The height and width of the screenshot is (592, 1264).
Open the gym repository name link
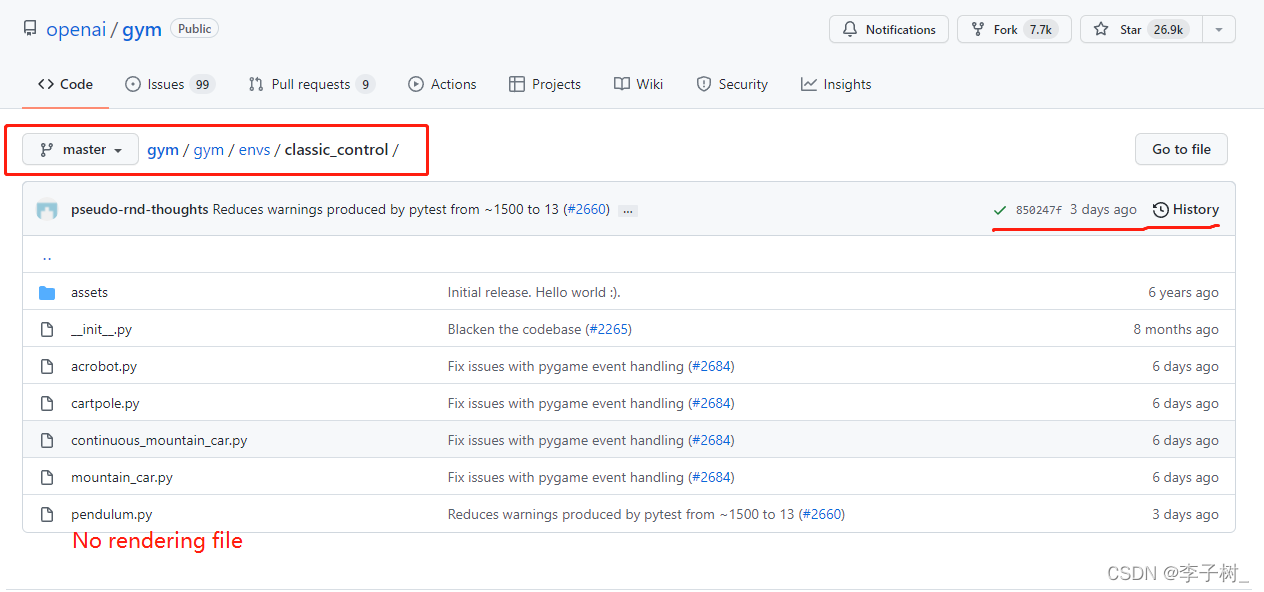click(142, 29)
